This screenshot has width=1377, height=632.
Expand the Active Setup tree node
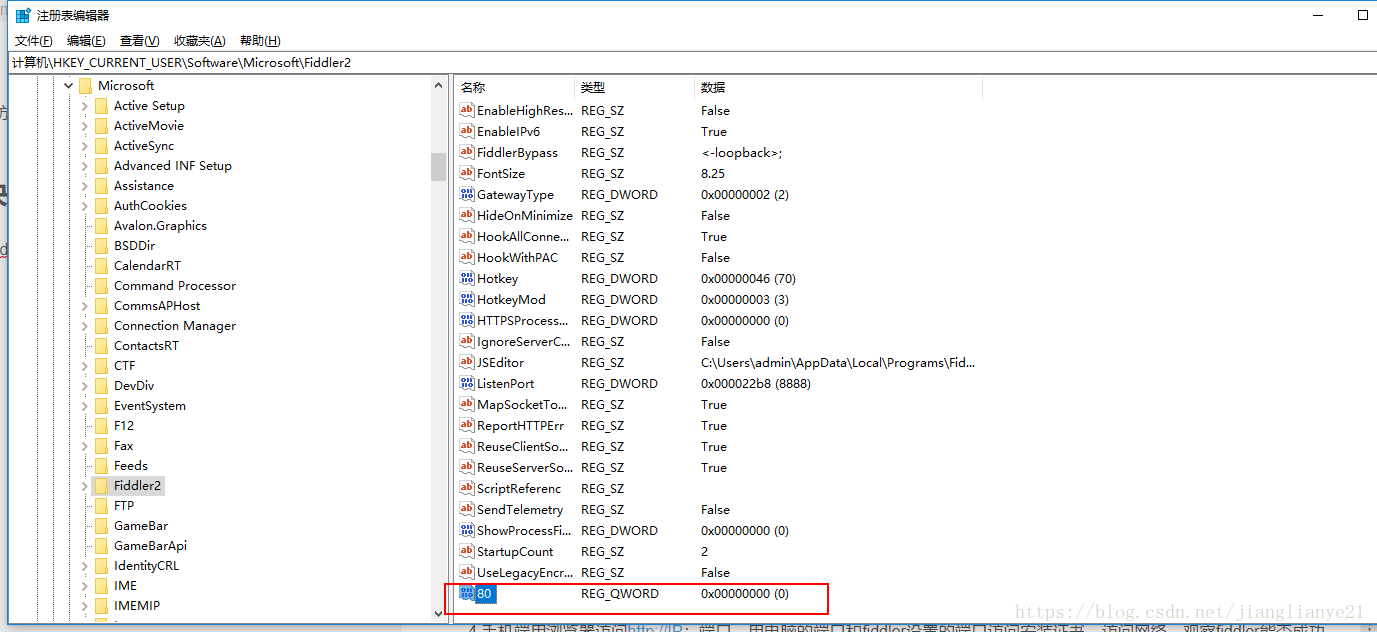point(85,105)
